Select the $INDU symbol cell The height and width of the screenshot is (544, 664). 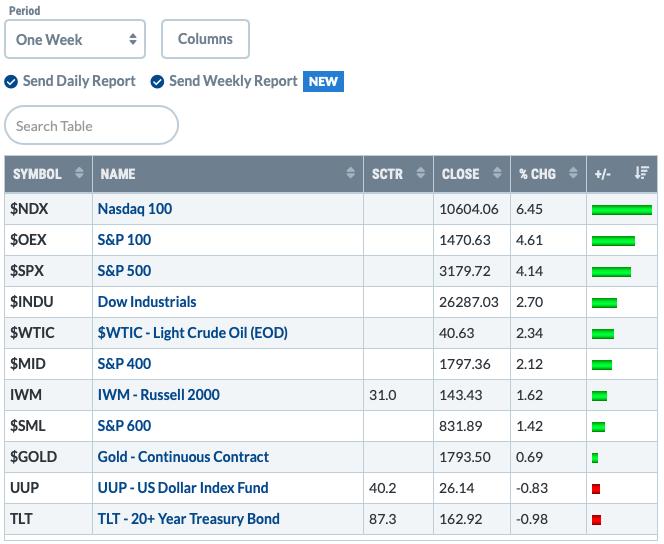[48, 302]
